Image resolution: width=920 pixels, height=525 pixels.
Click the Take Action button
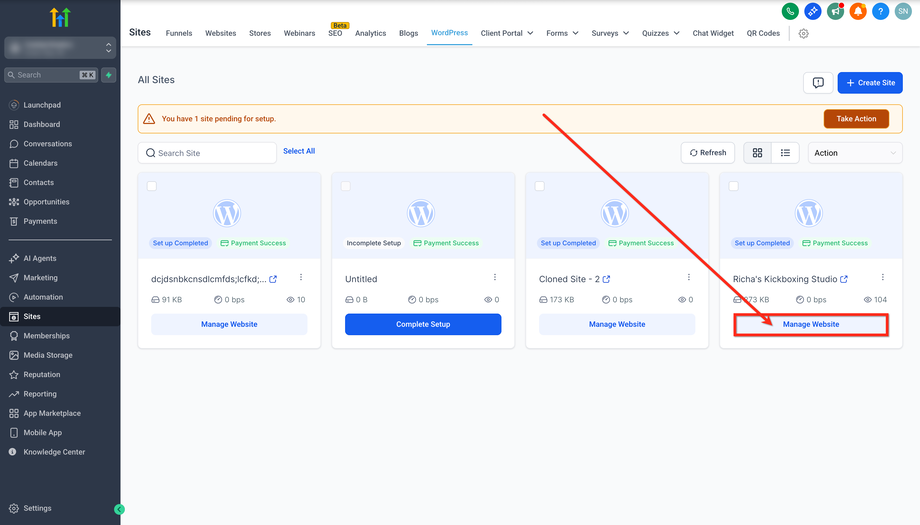point(856,118)
